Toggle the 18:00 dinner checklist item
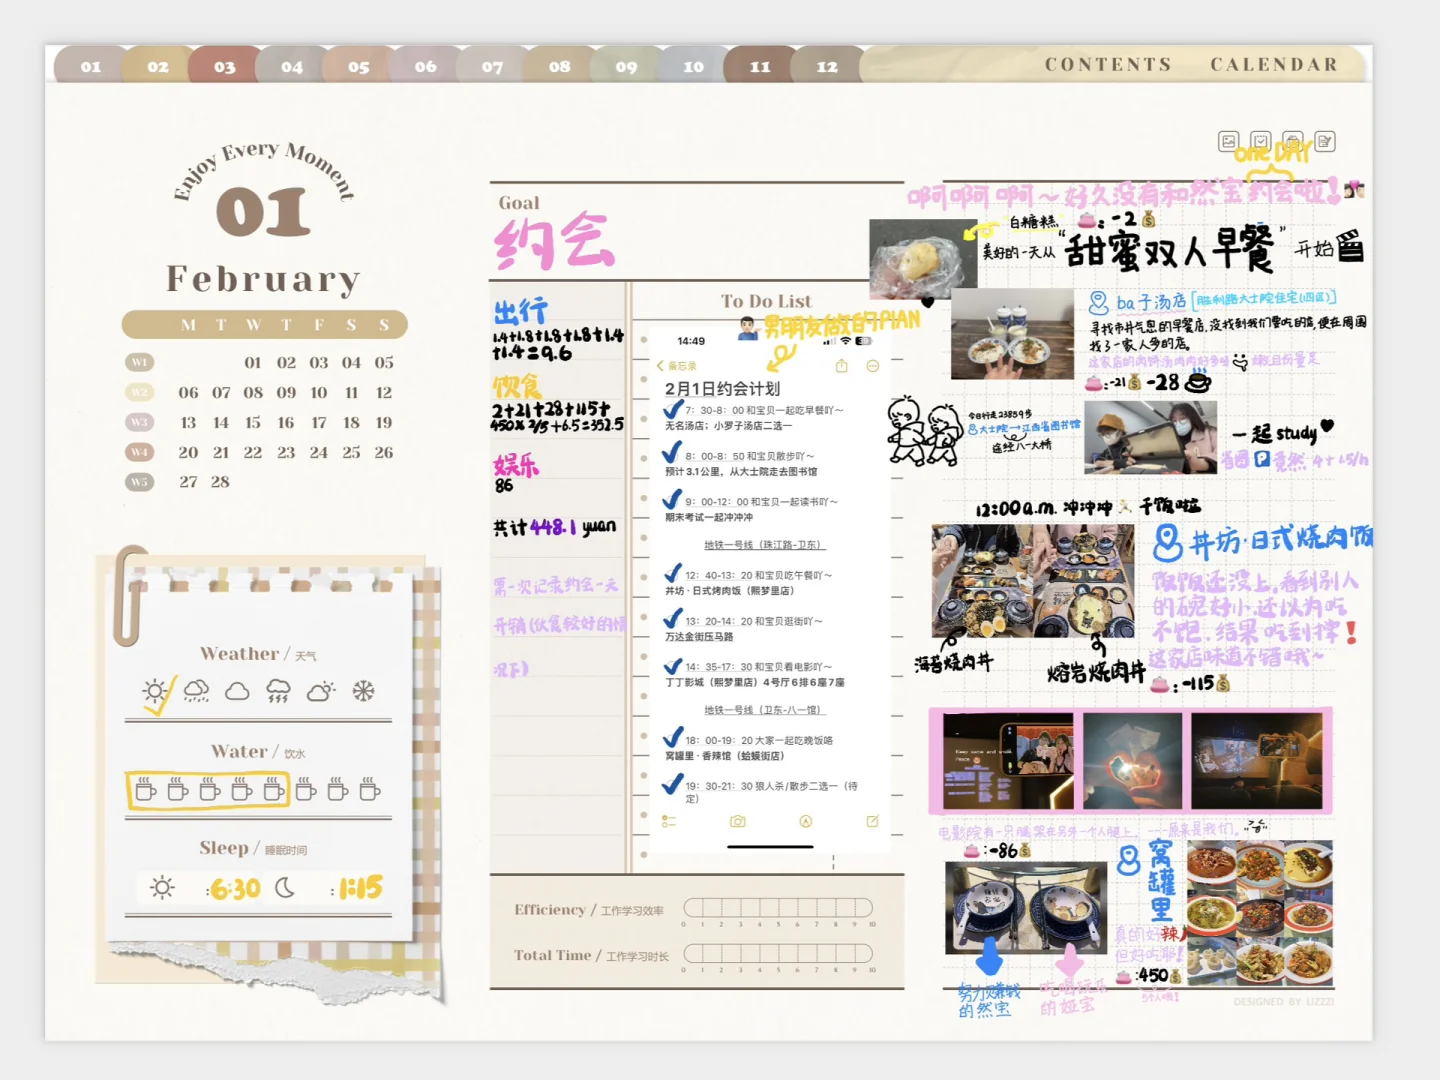 (673, 739)
